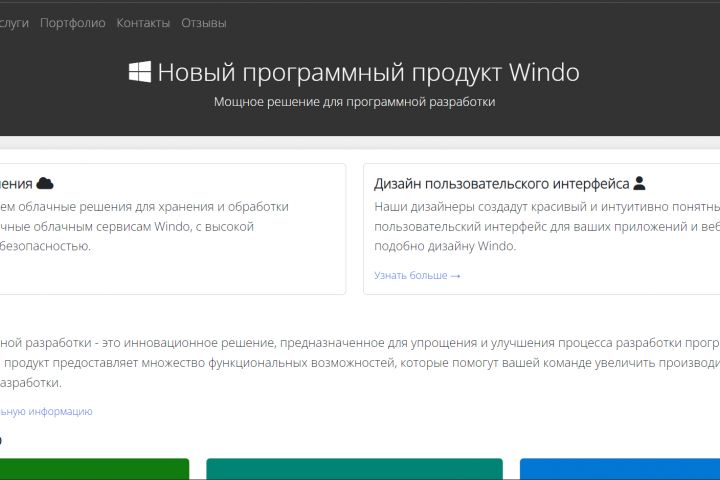Go to the Контакты page

[x=143, y=23]
